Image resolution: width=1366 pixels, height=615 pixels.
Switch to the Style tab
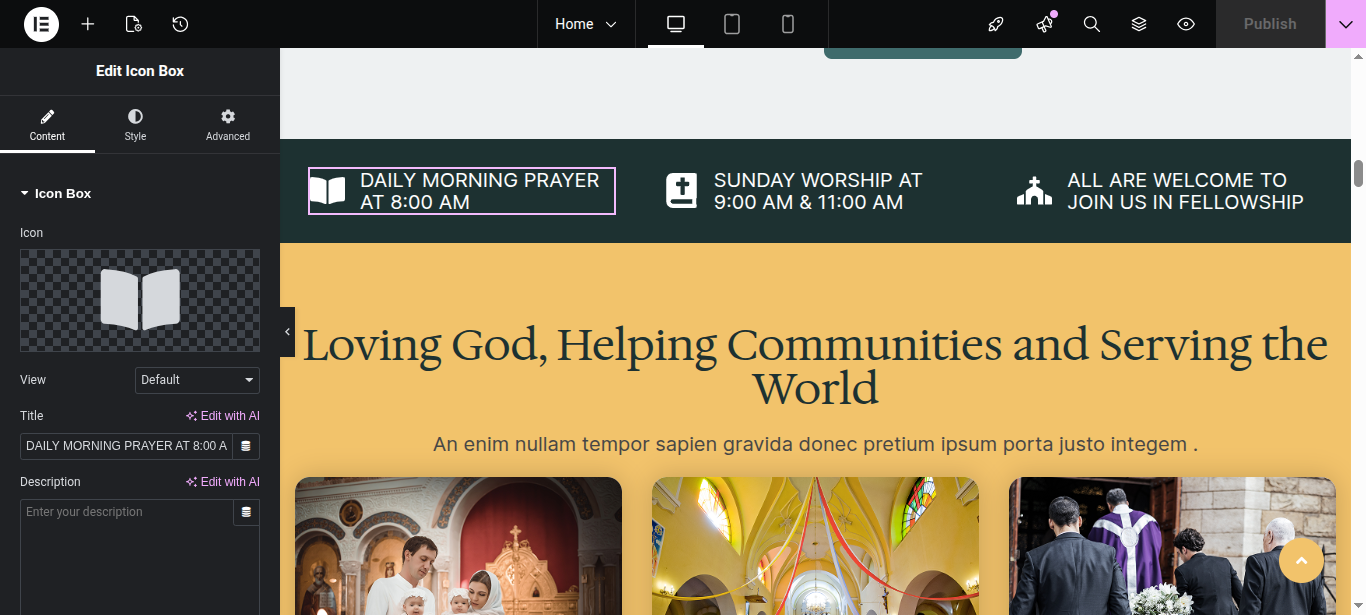[x=135, y=125]
